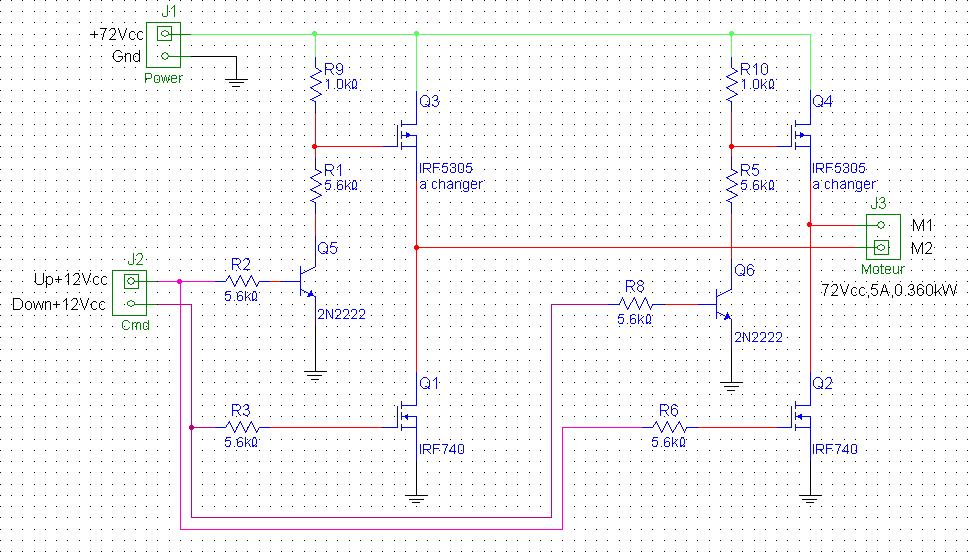
Task: Select resistor R10 near Q4
Action: click(731, 84)
